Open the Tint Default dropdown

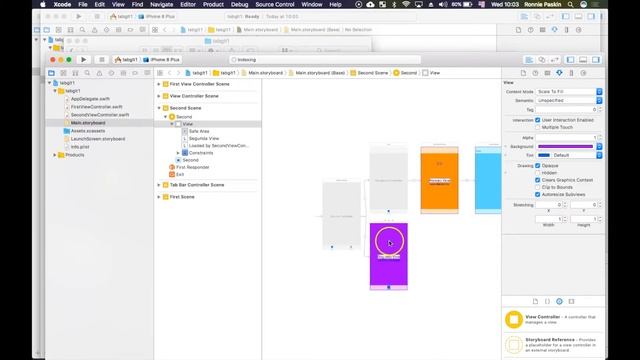click(577, 155)
